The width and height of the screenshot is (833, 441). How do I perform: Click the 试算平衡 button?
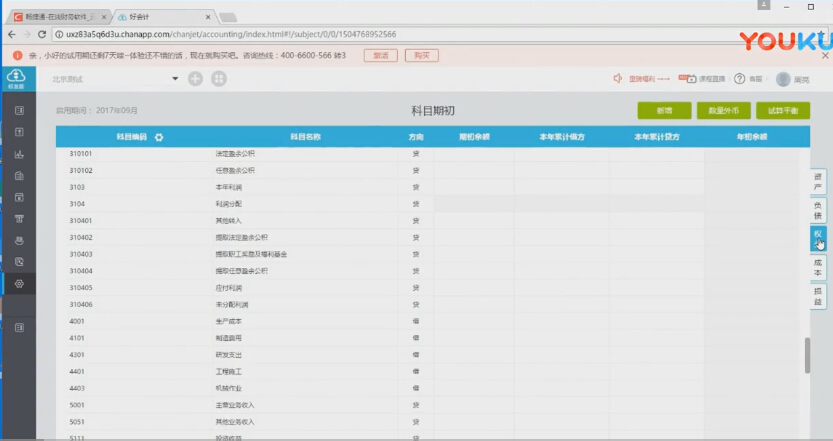(x=783, y=111)
